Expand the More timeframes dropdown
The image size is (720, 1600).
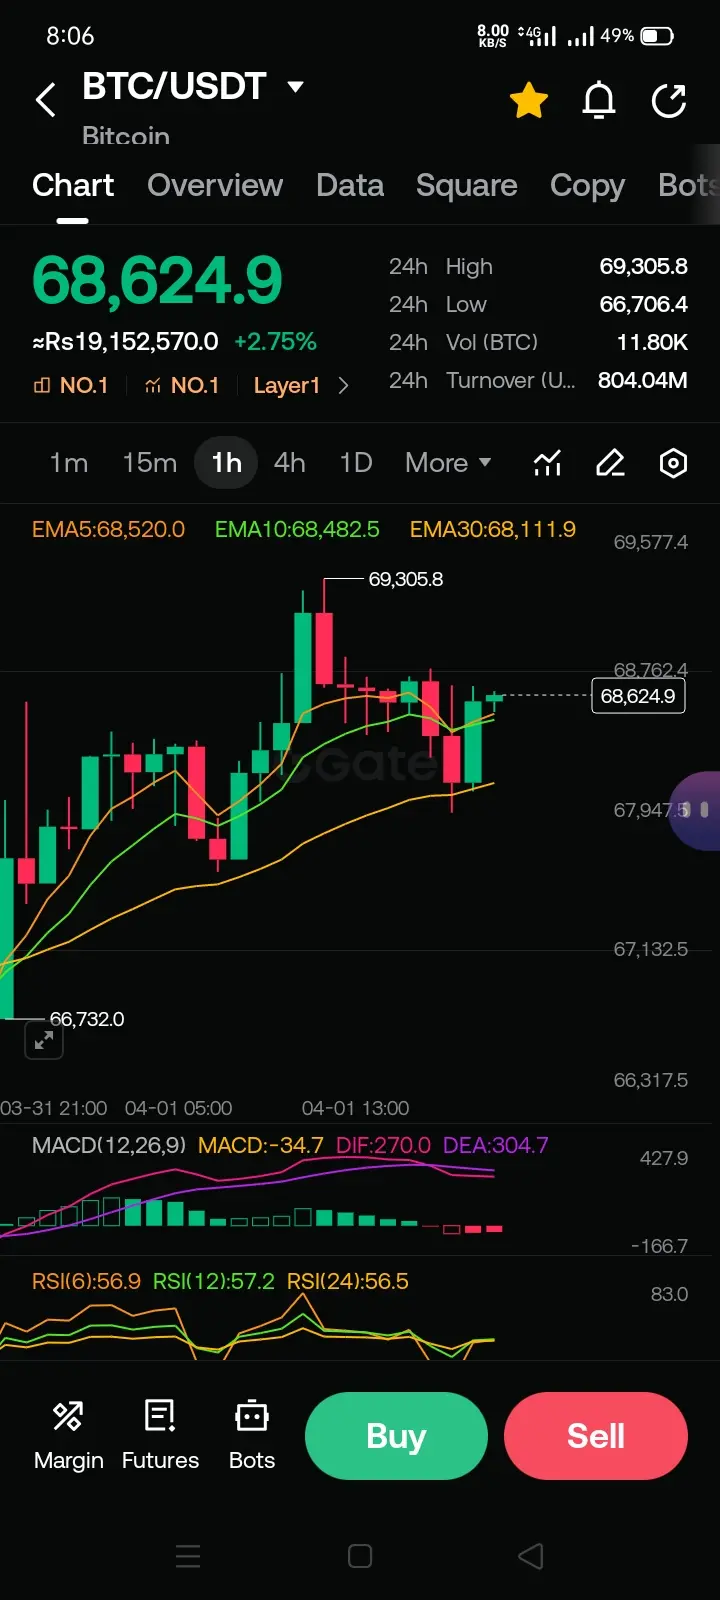pyautogui.click(x=447, y=463)
